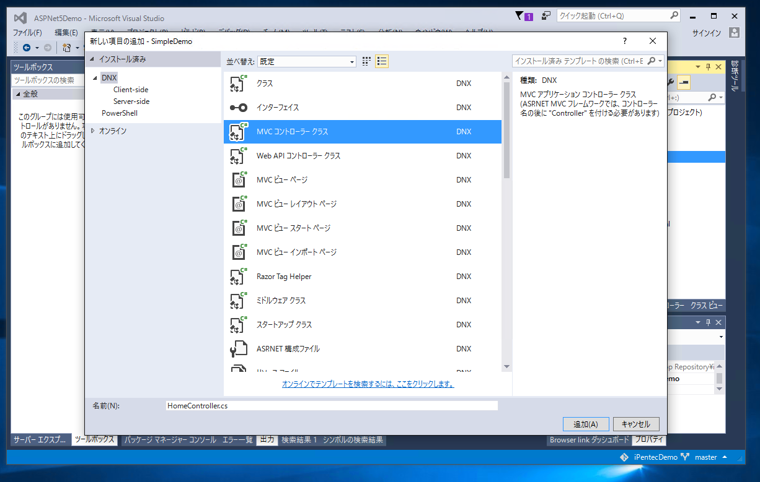Switch to medium icons list view
This screenshot has width=760, height=482.
click(x=382, y=61)
